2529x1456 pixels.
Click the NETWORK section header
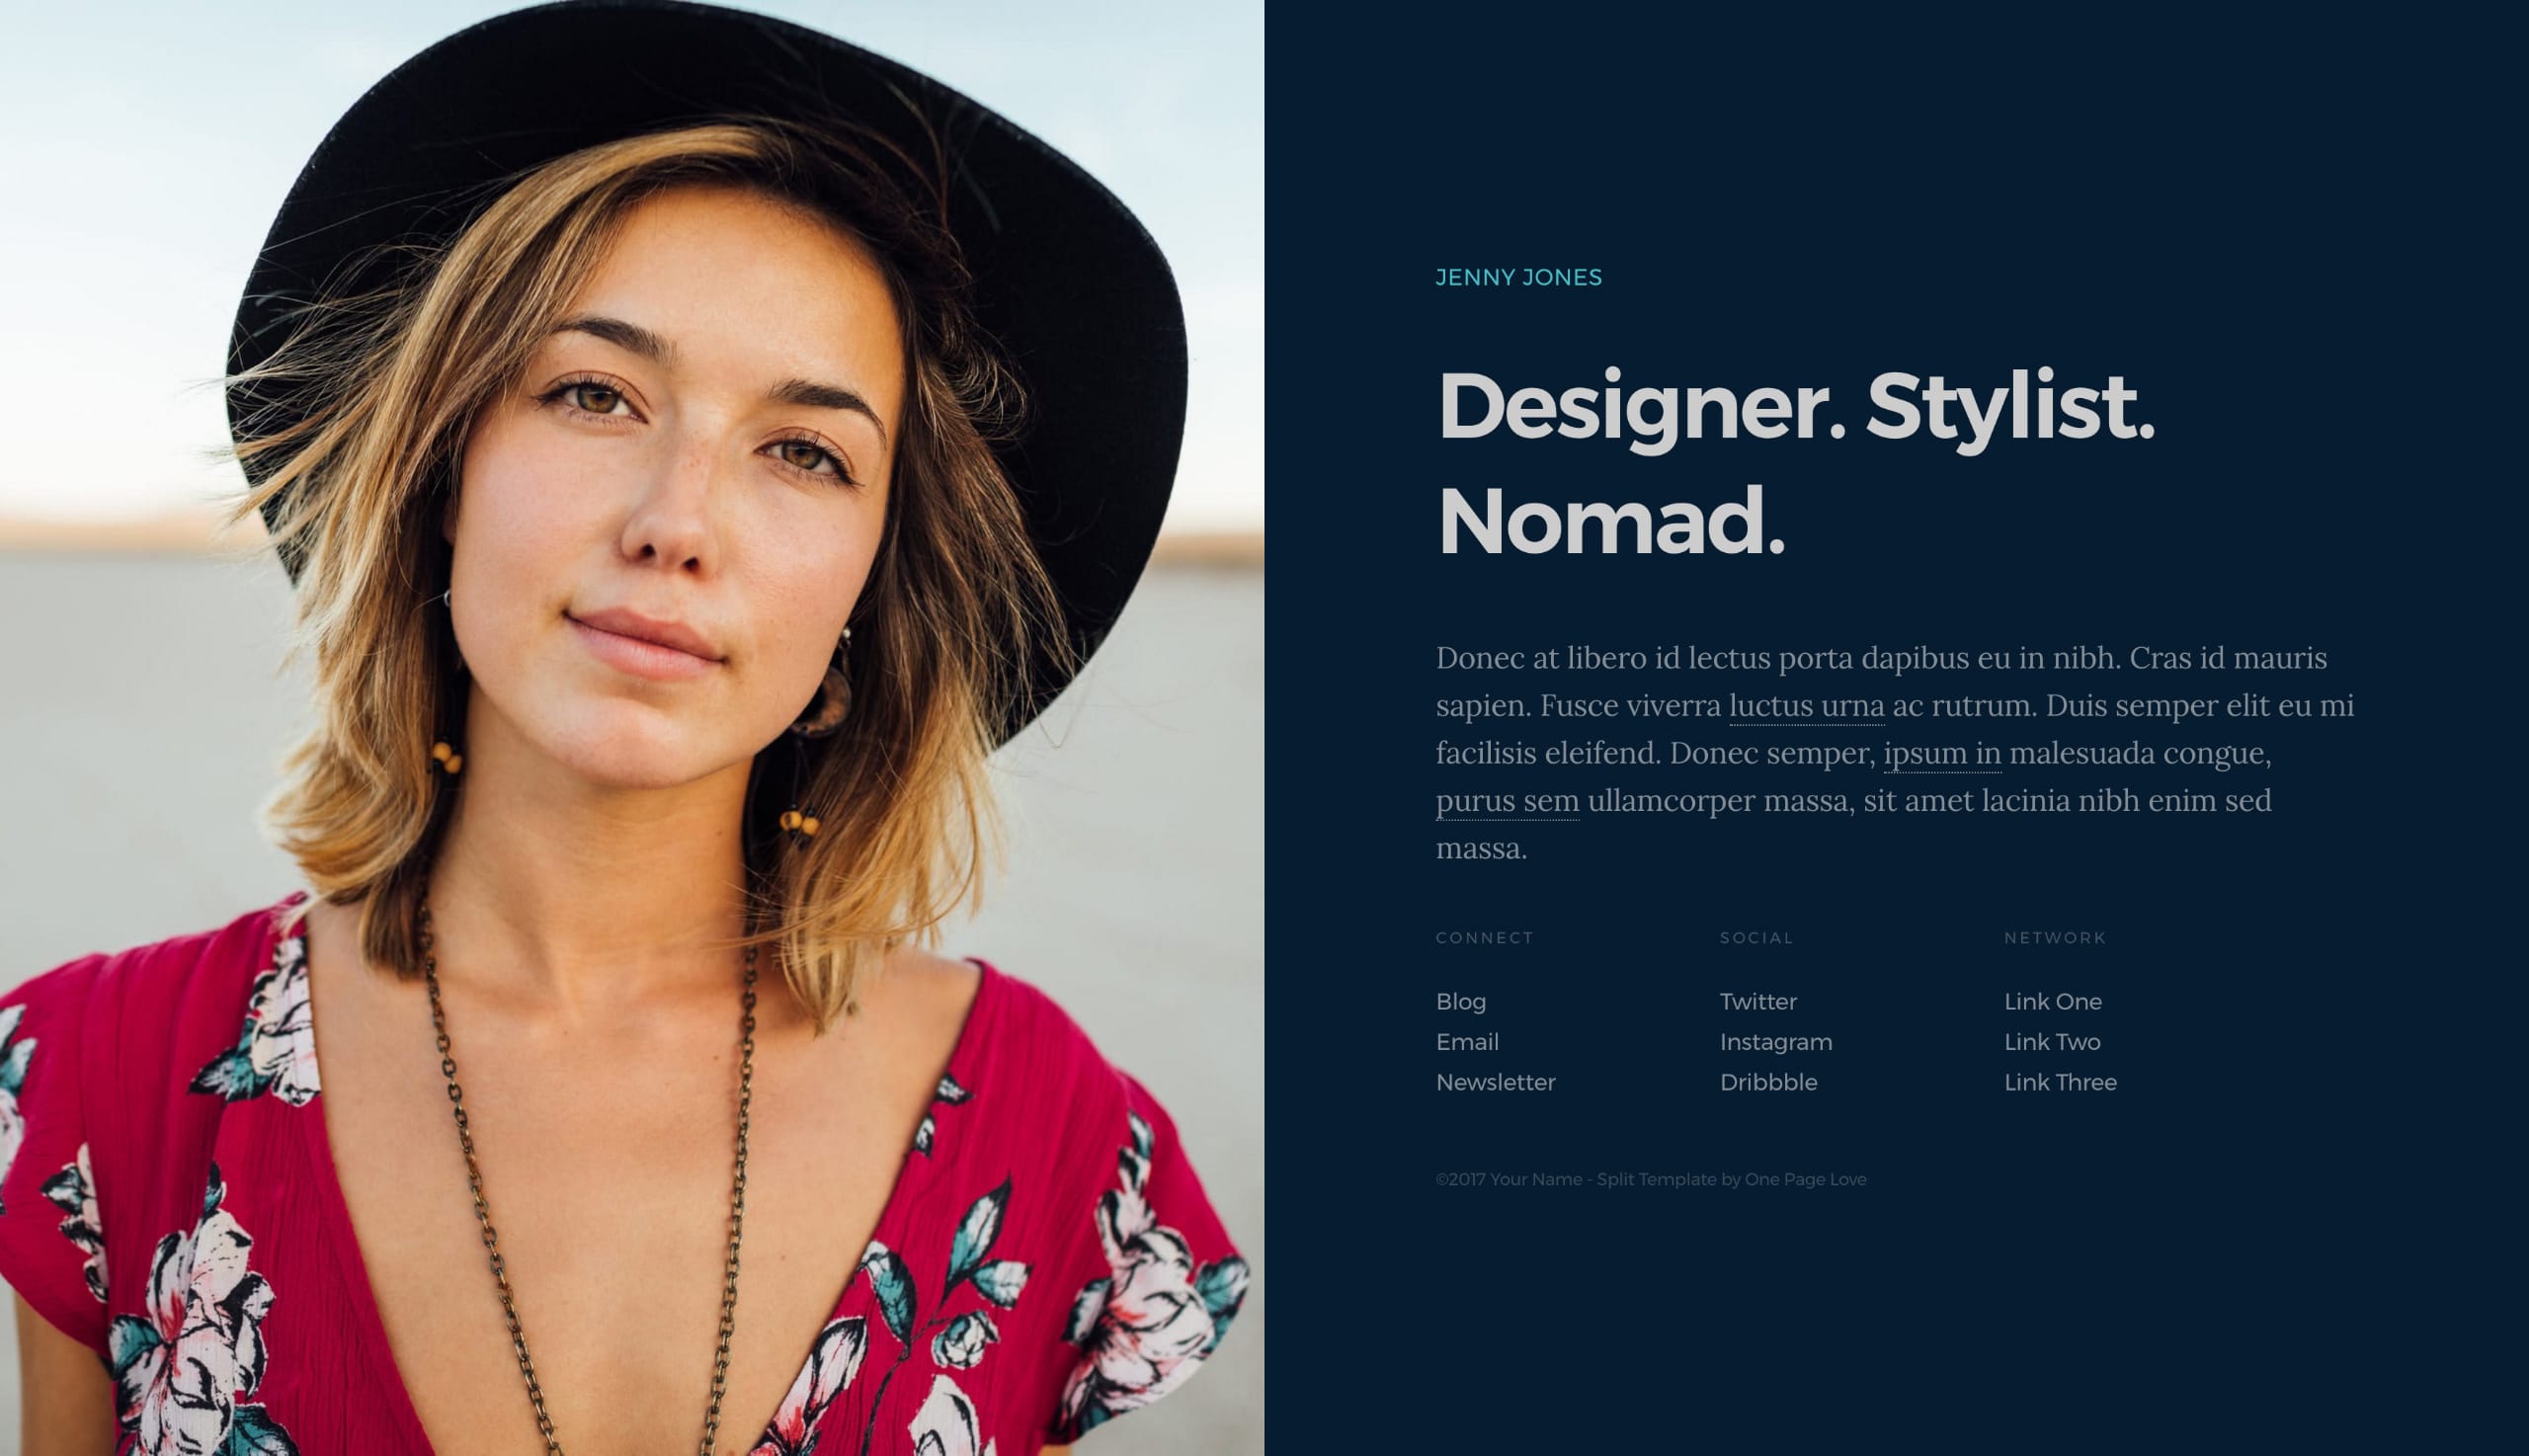[x=2055, y=936]
